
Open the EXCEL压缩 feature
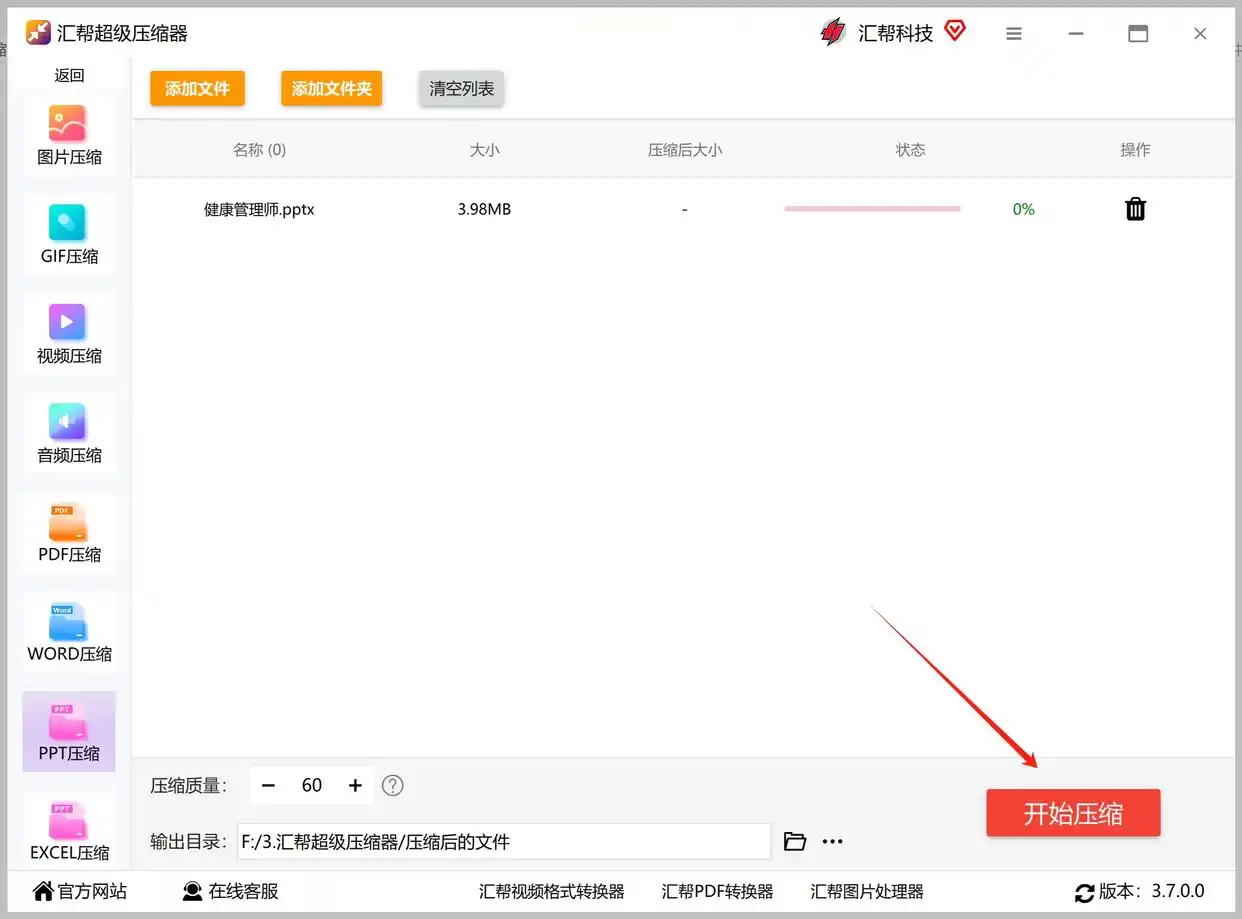(x=68, y=831)
